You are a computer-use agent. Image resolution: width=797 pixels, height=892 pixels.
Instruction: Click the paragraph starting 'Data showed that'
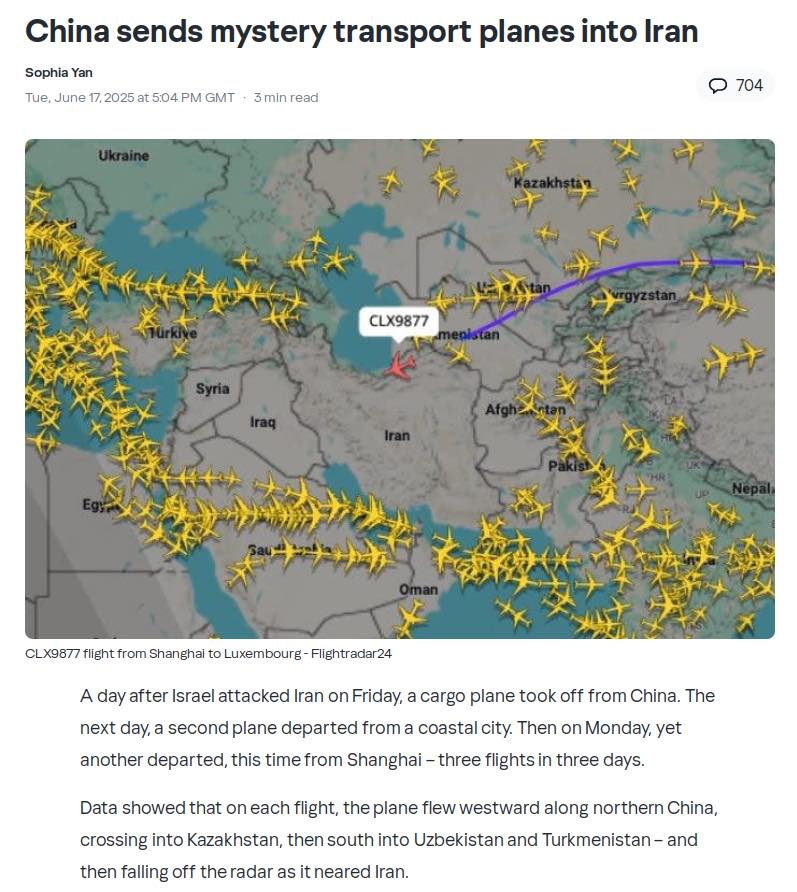point(398,840)
